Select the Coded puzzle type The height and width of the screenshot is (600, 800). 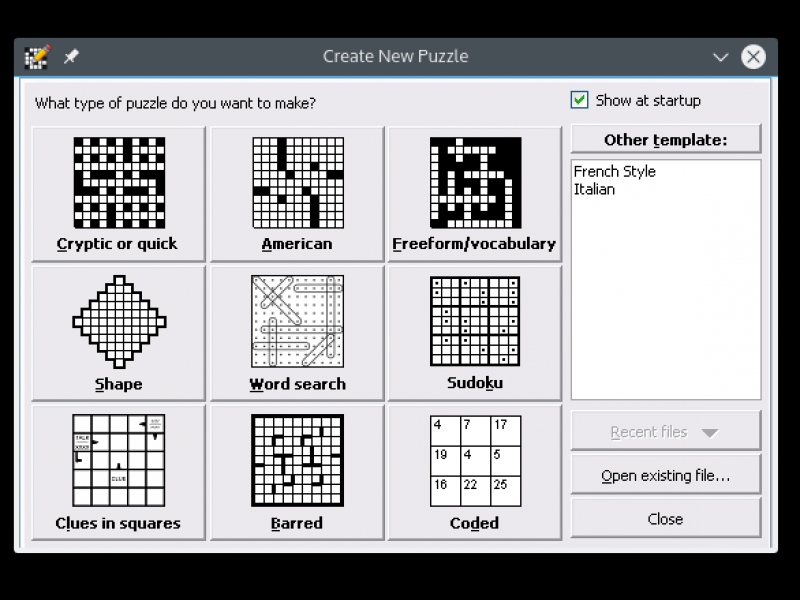(x=475, y=472)
